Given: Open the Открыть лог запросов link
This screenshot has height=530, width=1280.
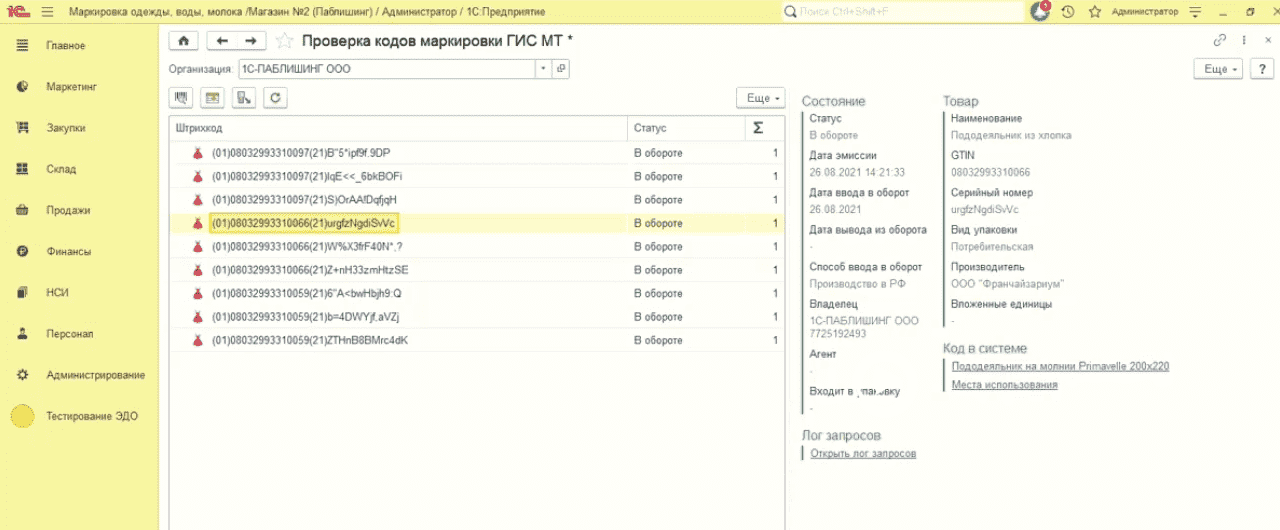Looking at the screenshot, I should click(863, 454).
